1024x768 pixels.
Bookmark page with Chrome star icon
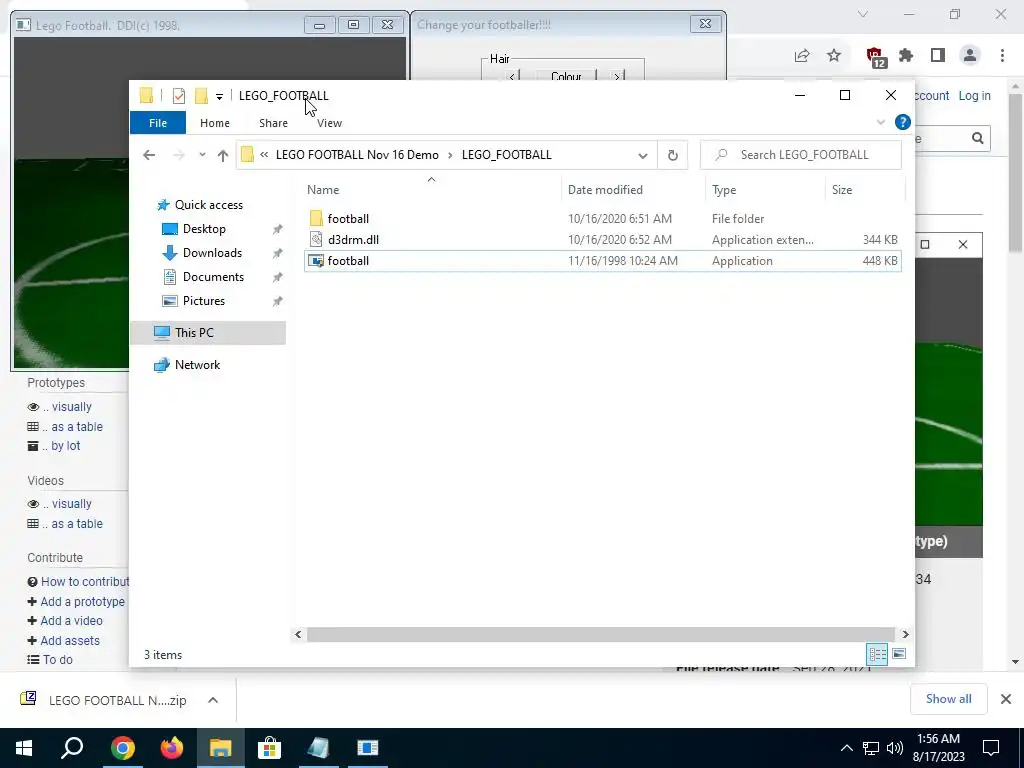click(x=834, y=56)
